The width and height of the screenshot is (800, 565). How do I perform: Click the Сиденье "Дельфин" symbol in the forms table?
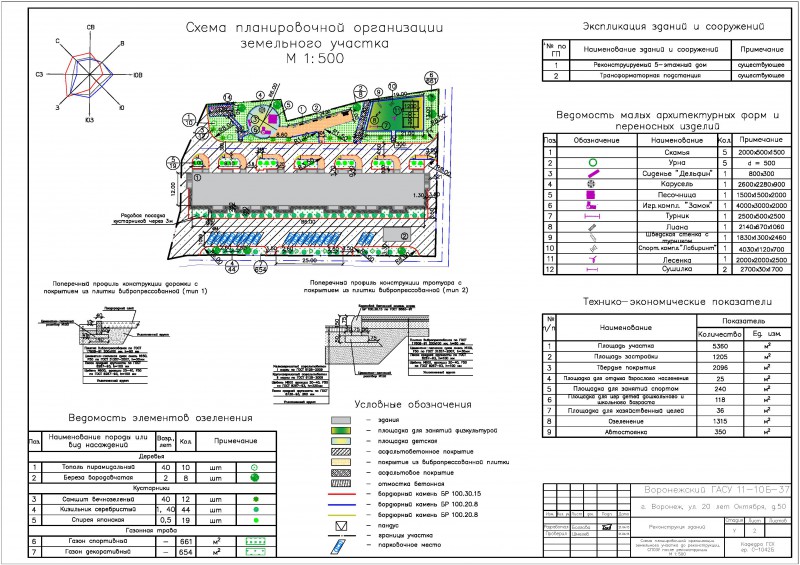point(593,174)
